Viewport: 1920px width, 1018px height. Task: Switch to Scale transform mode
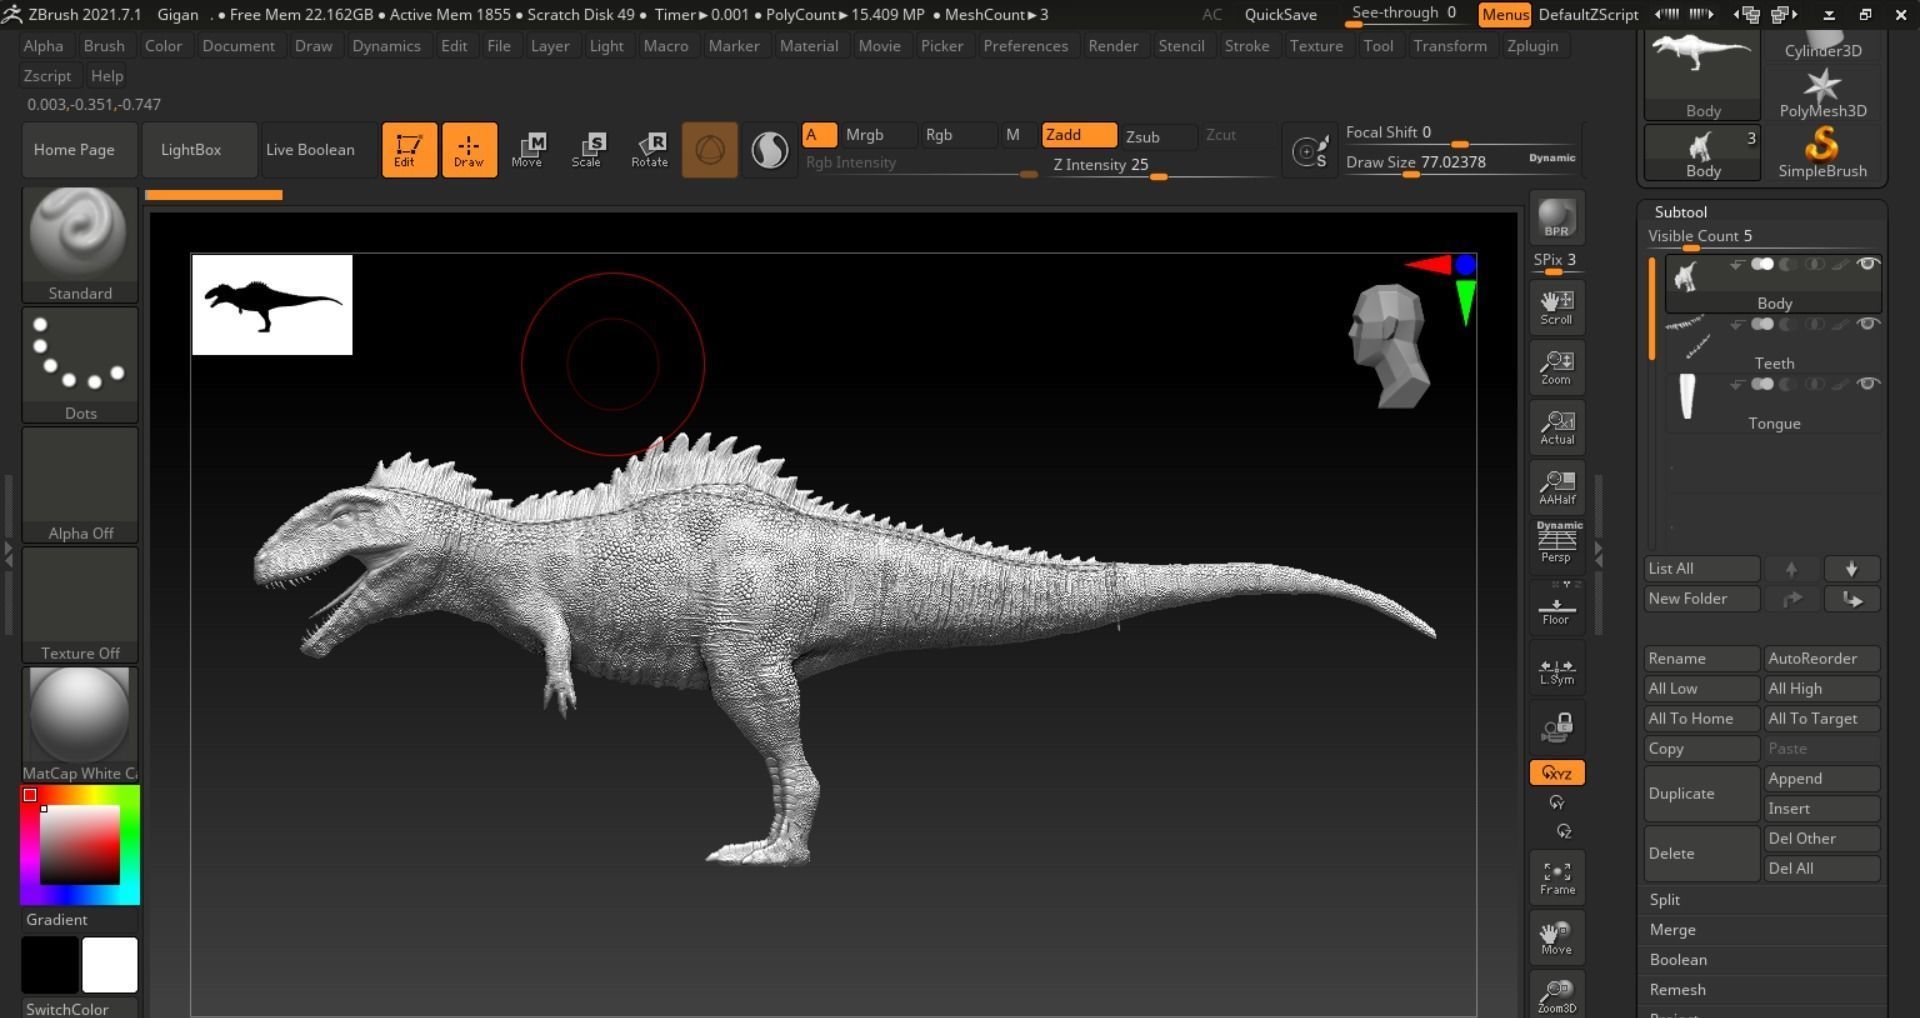click(587, 150)
